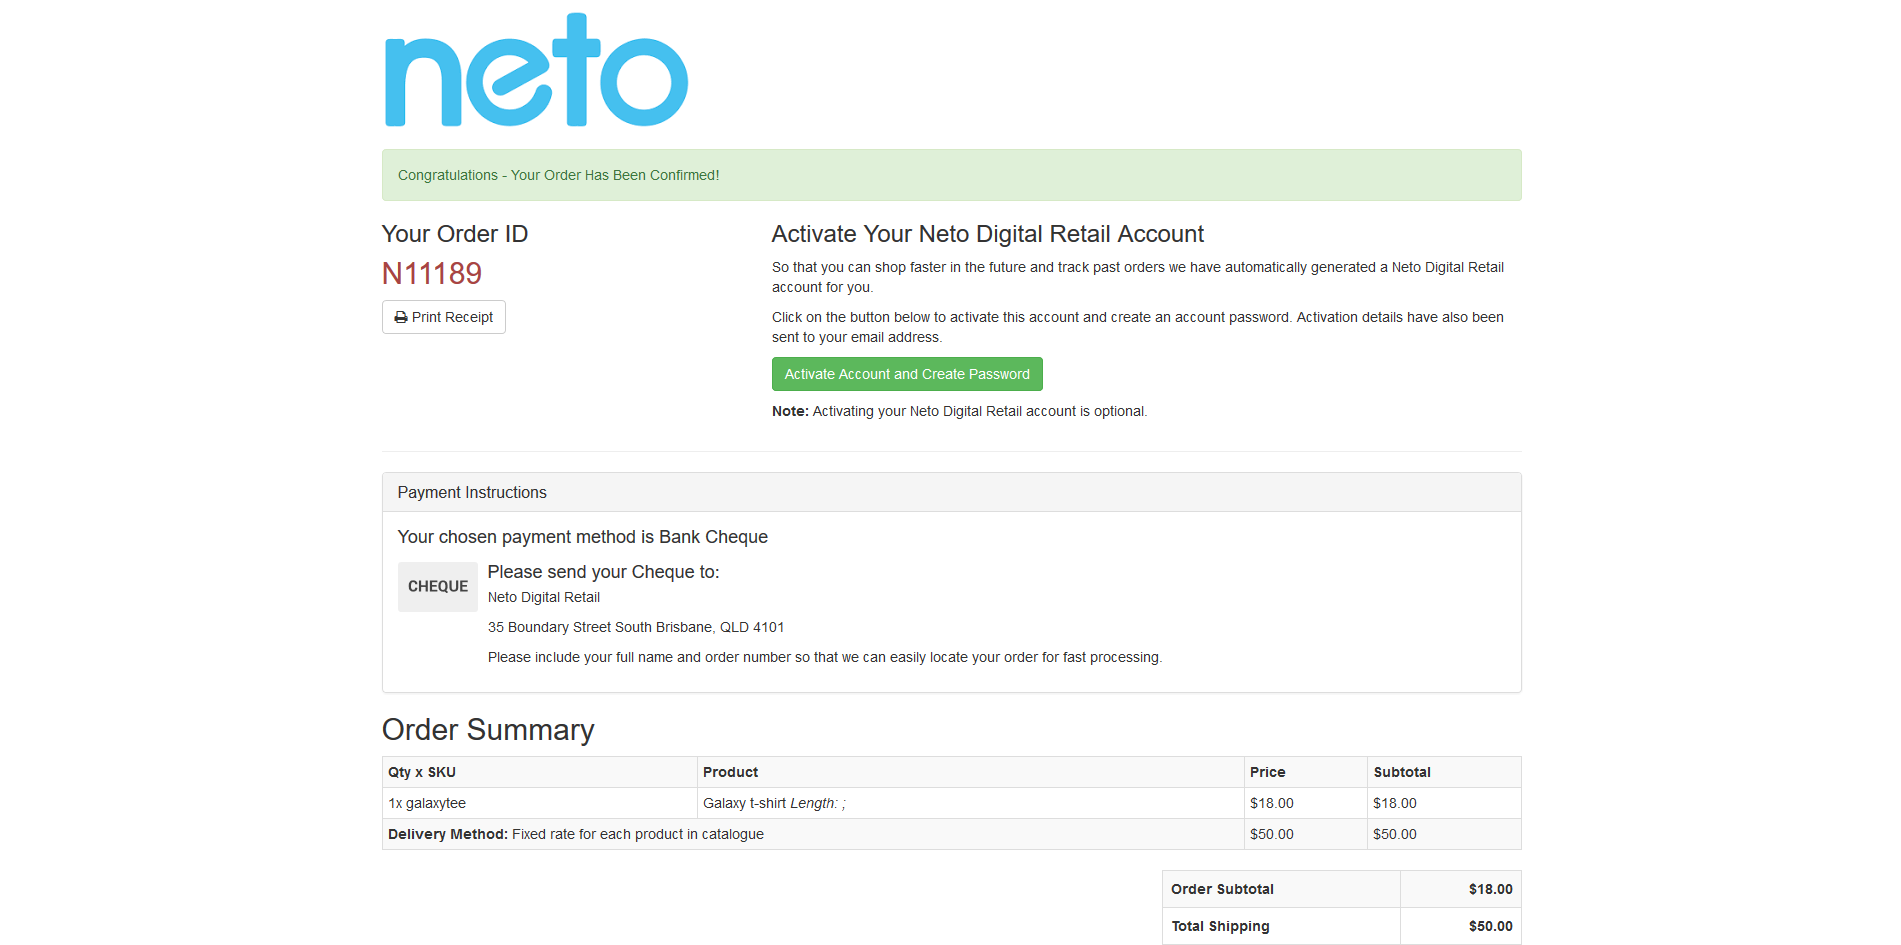Click the delivery price $50.00 cell
The width and height of the screenshot is (1901, 945).
click(x=1306, y=834)
